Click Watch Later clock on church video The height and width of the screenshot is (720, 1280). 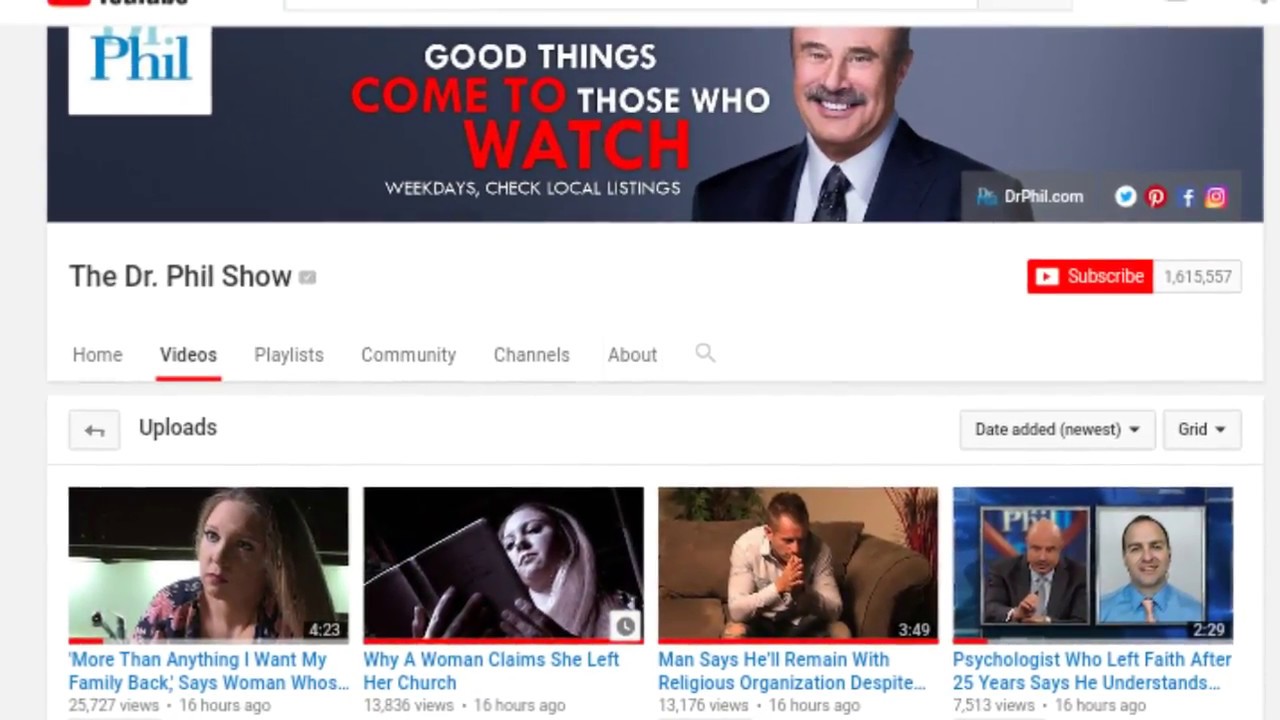[625, 626]
